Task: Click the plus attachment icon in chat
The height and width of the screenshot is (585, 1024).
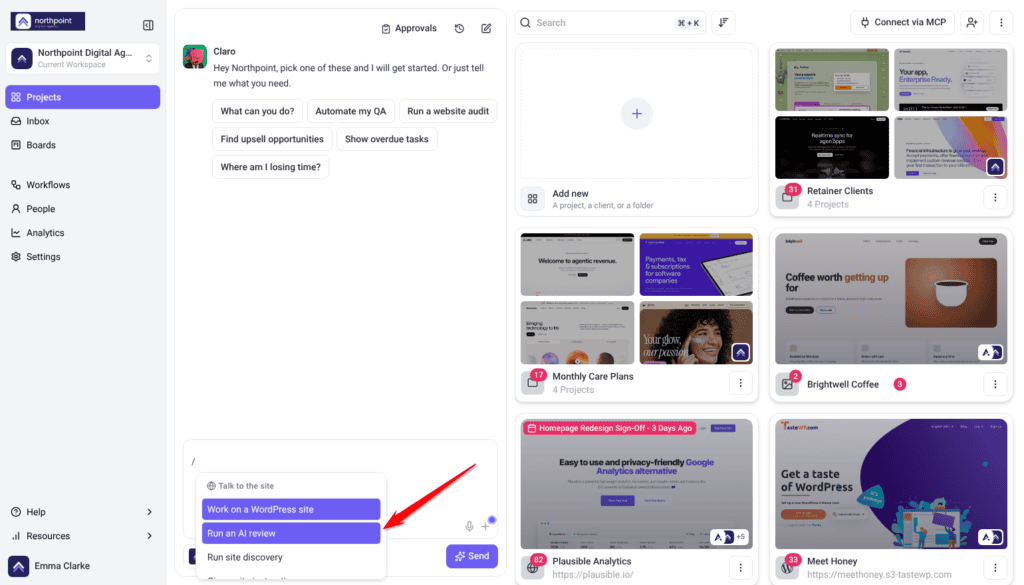Action: tap(485, 526)
